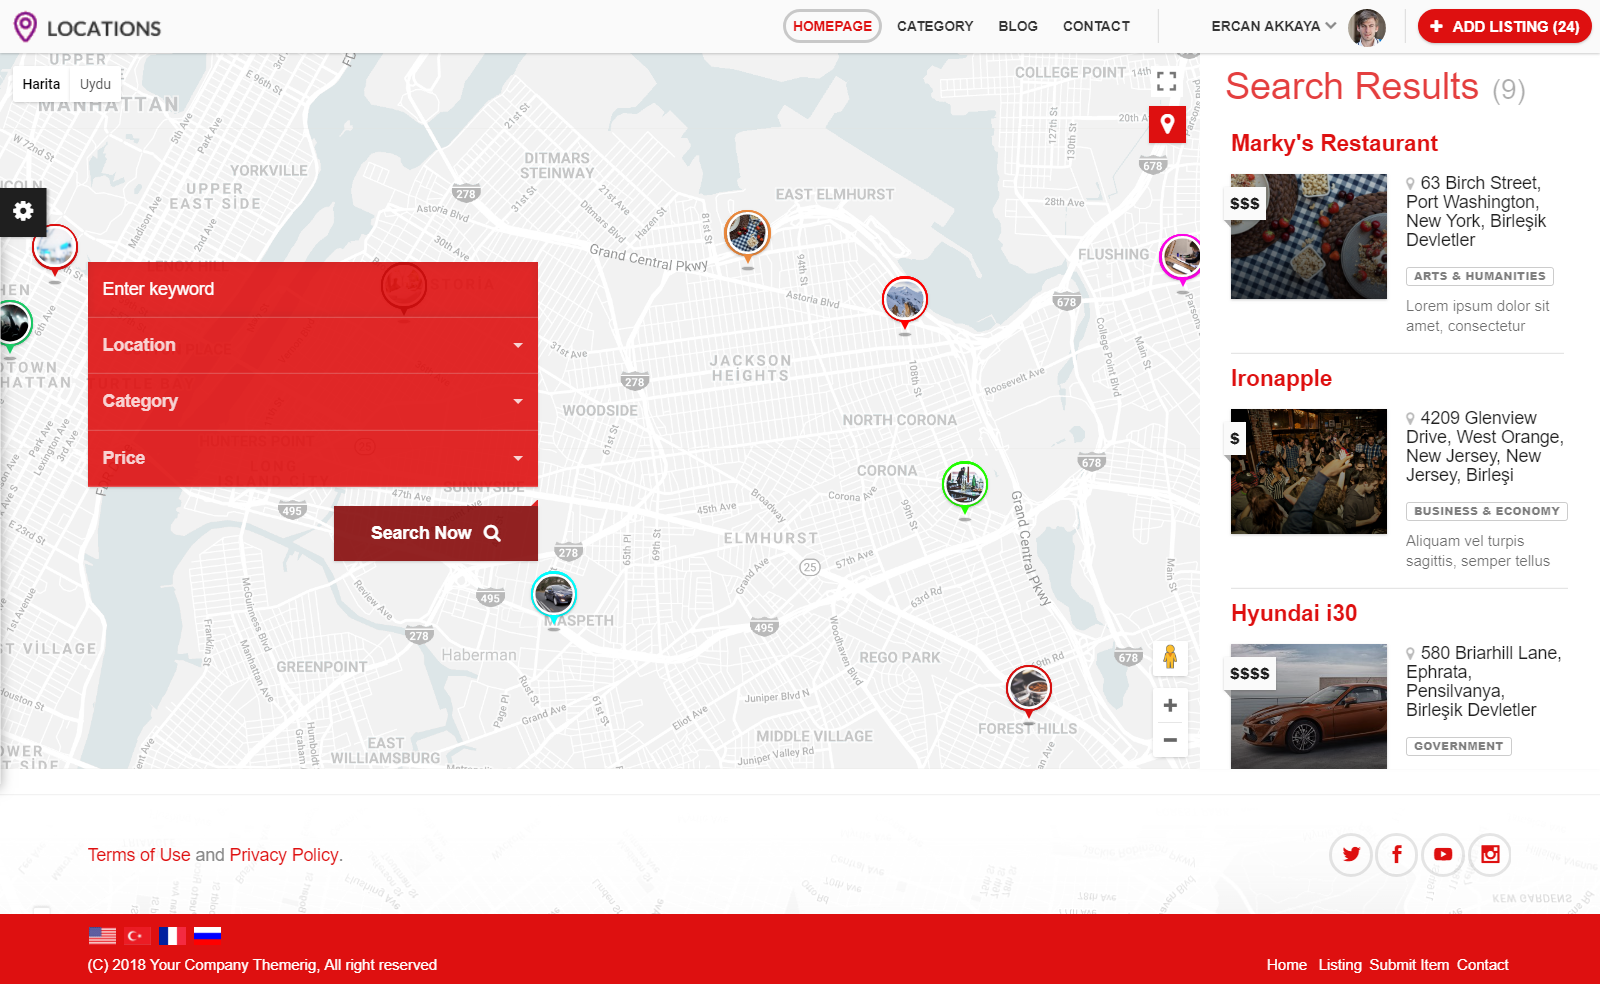
Task: Click the footer Home link
Action: coord(1287,965)
